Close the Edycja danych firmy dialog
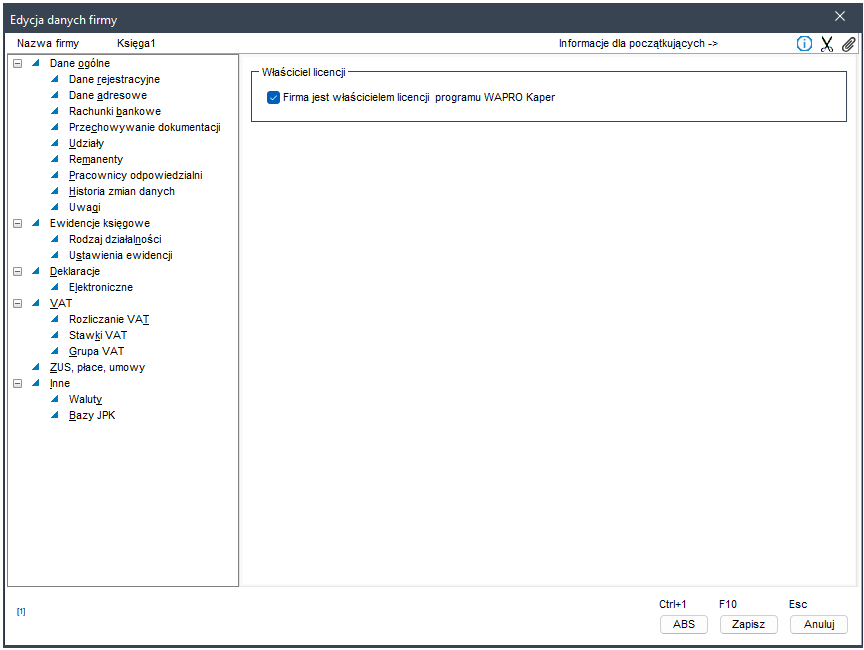864x650 pixels. 840,16
